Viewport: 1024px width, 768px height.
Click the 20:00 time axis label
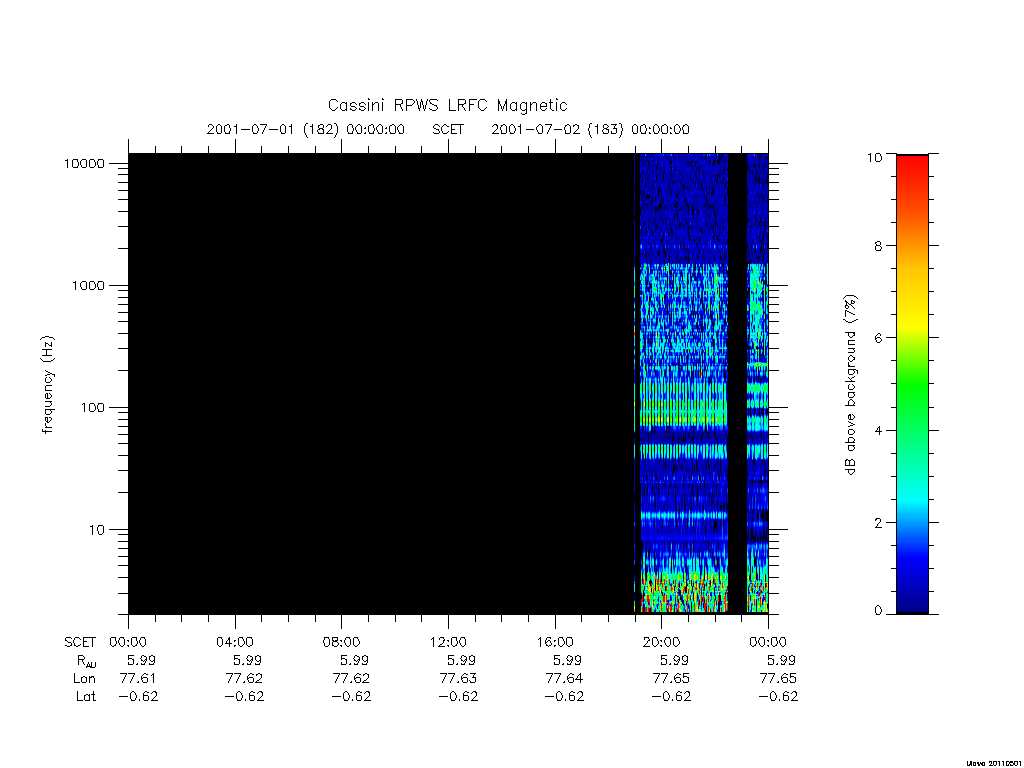tap(662, 642)
